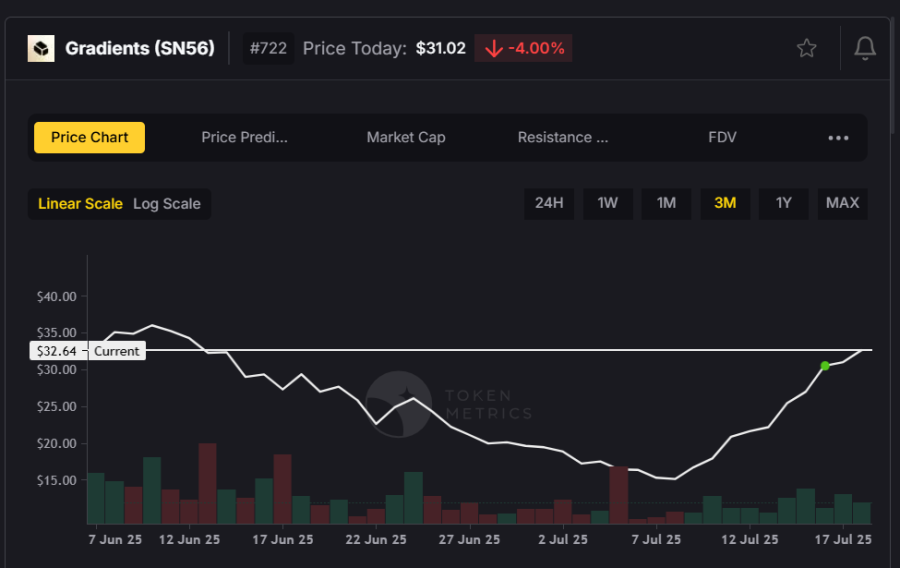Select the 1Y time range

(x=784, y=203)
